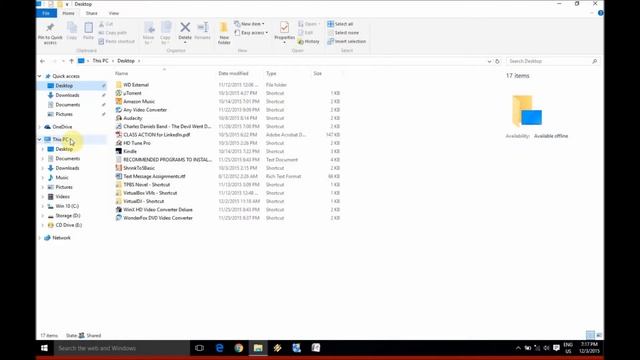The image size is (640, 360).
Task: Select the WD External folder
Action: pos(136,85)
